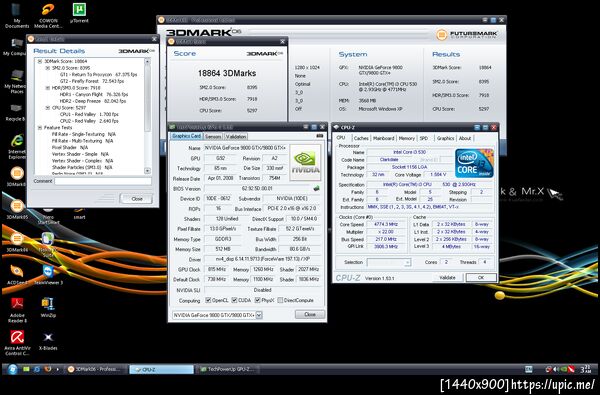
Task: Click the OK button in CPU-Z
Action: [481, 277]
